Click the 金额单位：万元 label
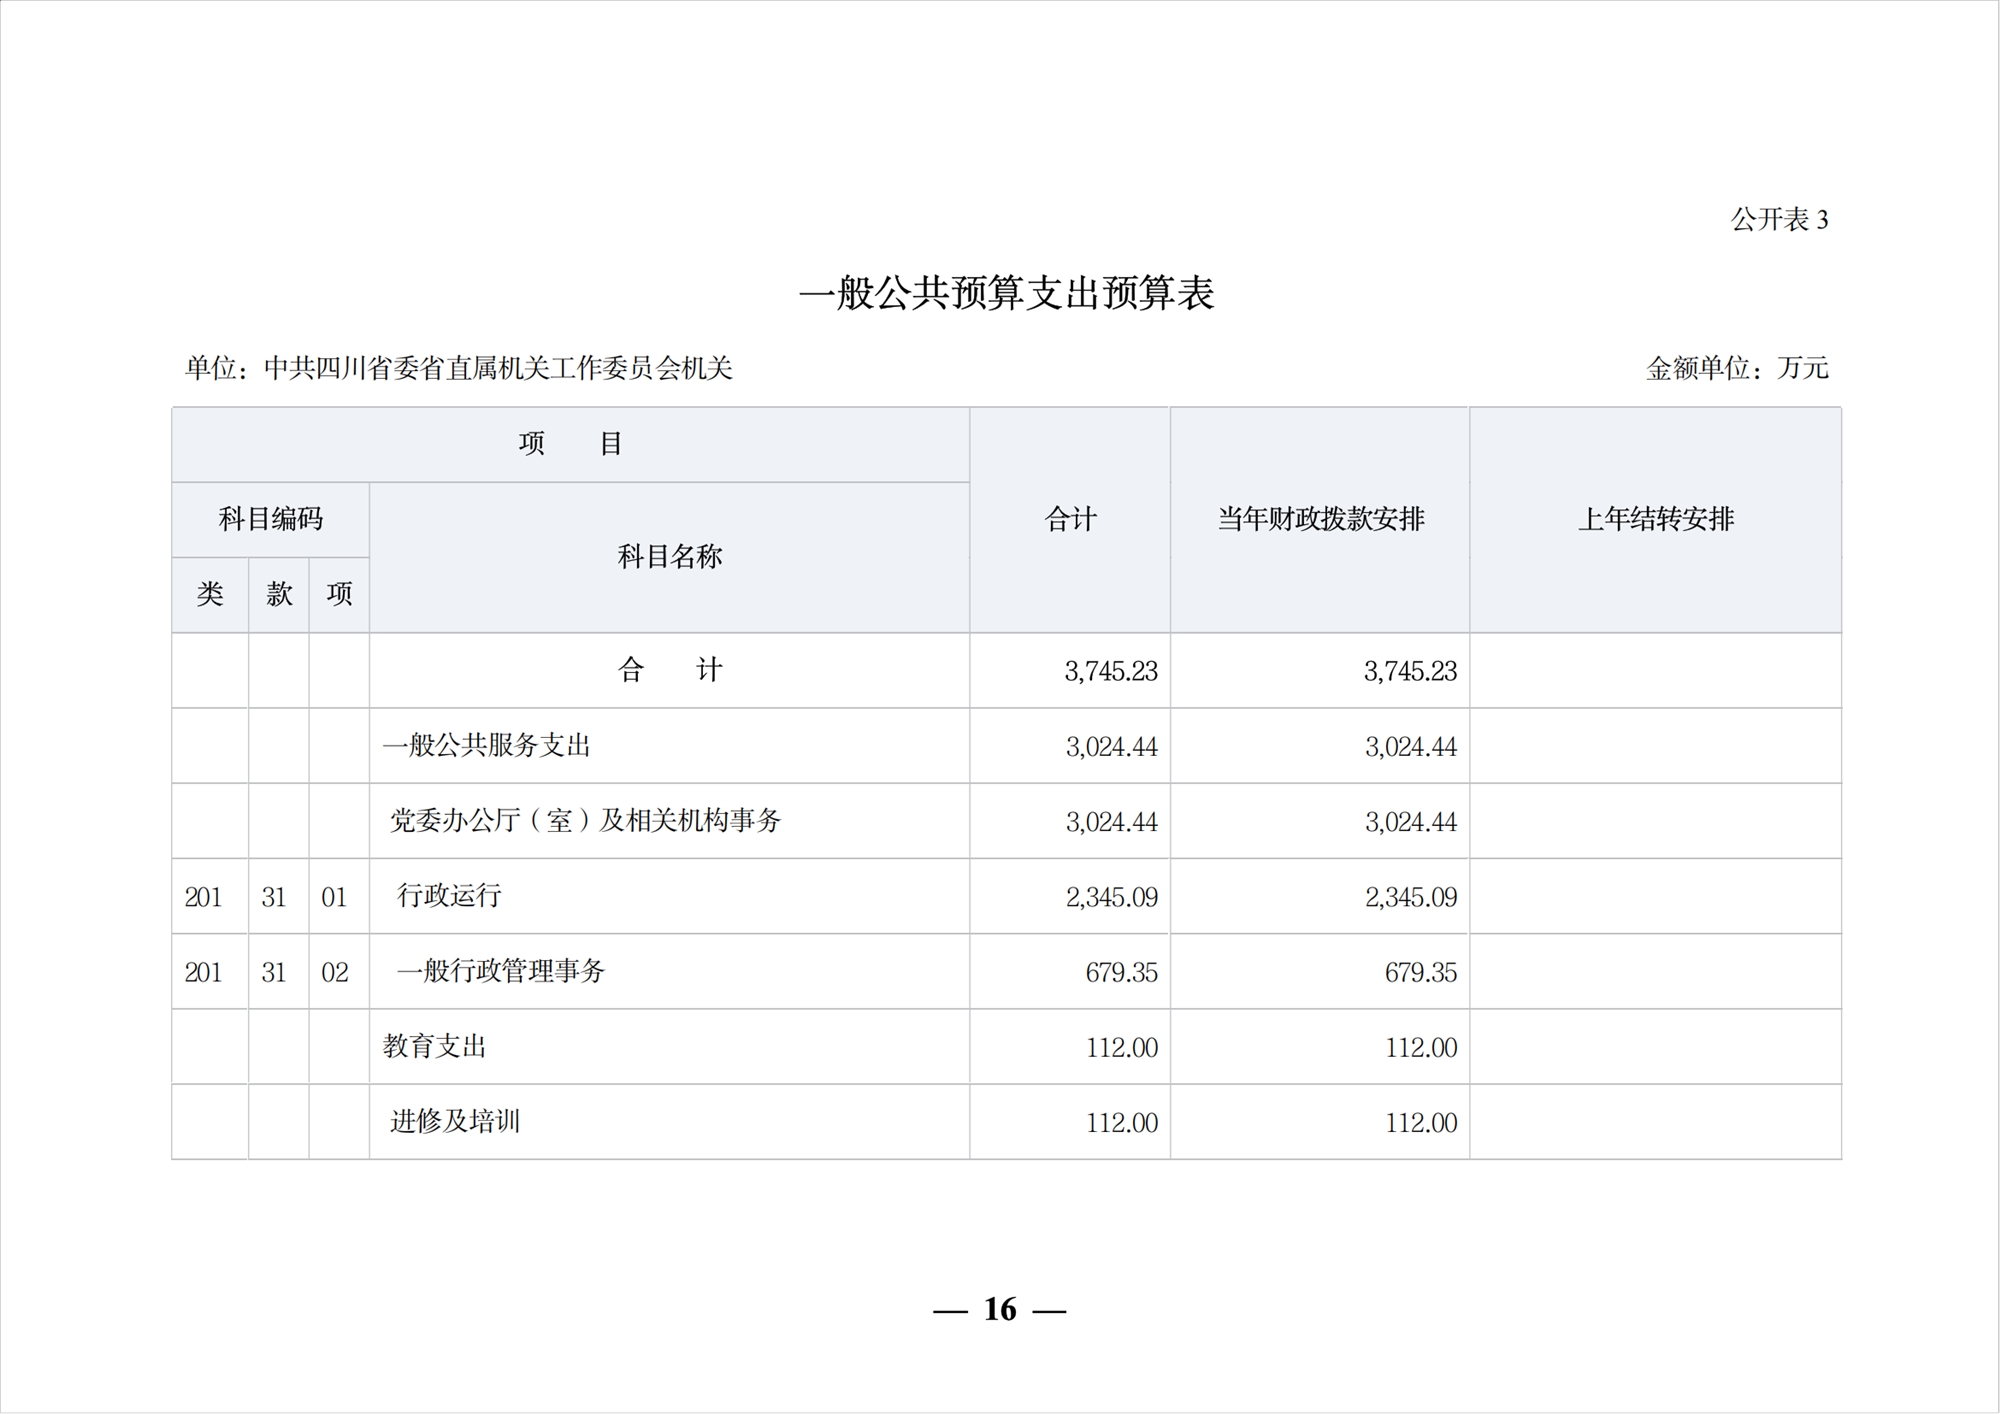 (1737, 369)
